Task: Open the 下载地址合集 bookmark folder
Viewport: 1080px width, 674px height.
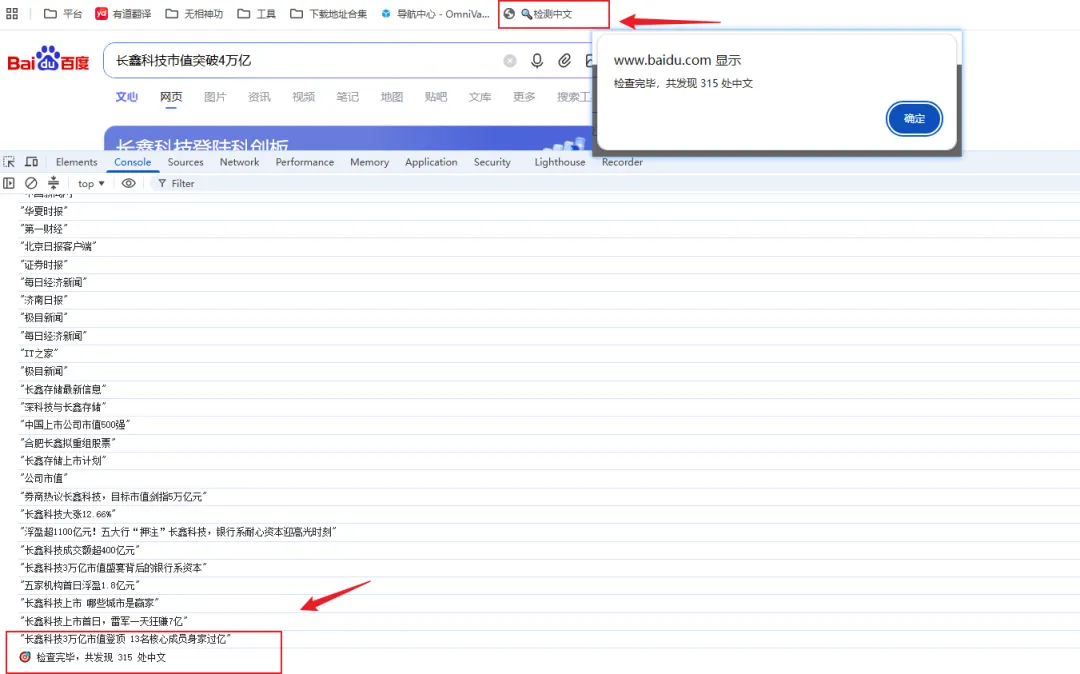Action: 329,14
